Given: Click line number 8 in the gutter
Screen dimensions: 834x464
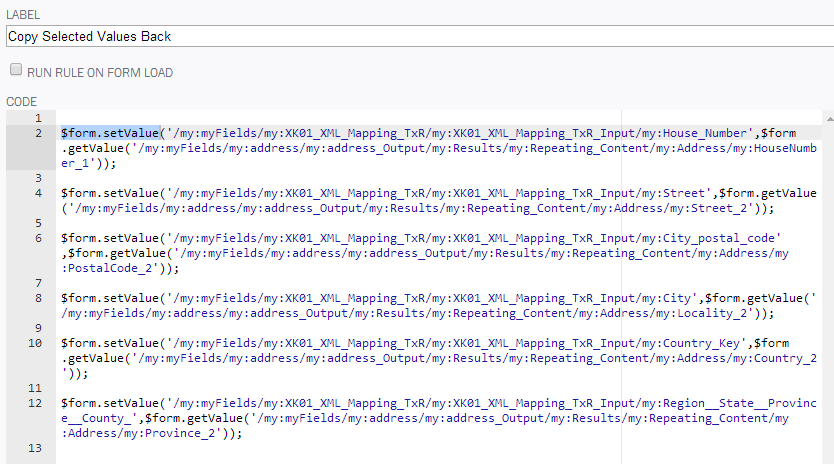Looking at the screenshot, I should (38, 299).
